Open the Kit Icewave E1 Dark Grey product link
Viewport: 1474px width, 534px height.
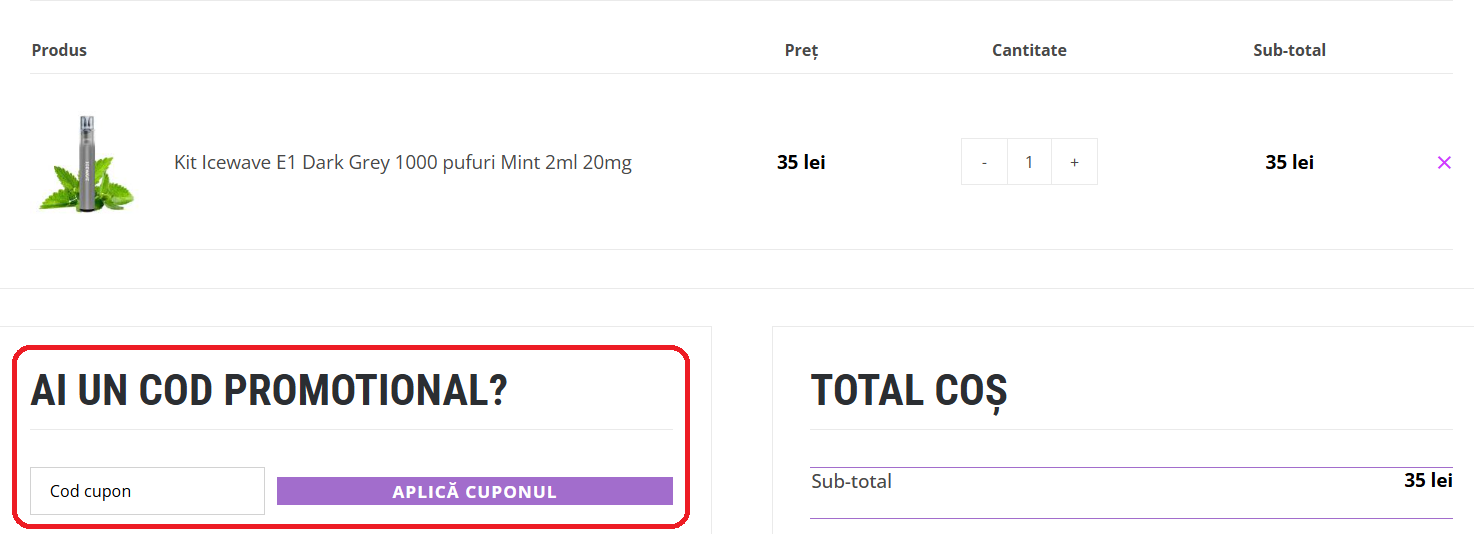click(402, 162)
